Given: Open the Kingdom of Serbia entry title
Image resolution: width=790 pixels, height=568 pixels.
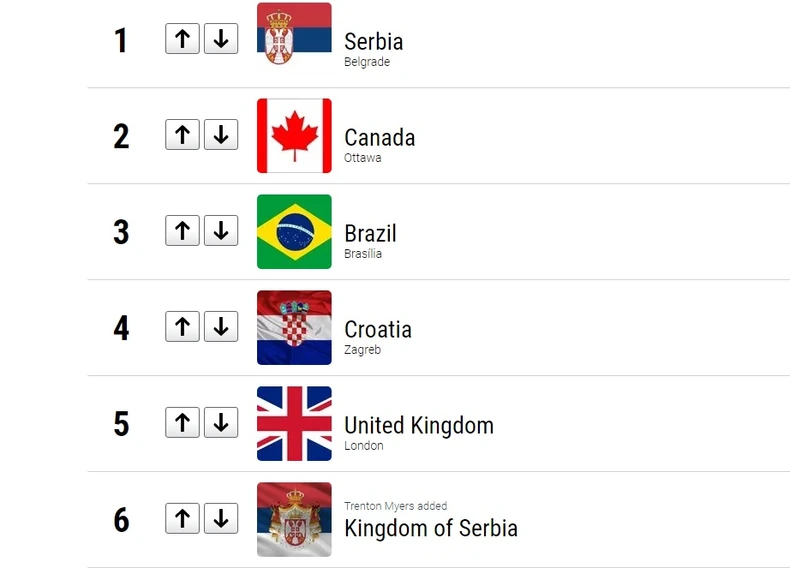Looking at the screenshot, I should 430,527.
